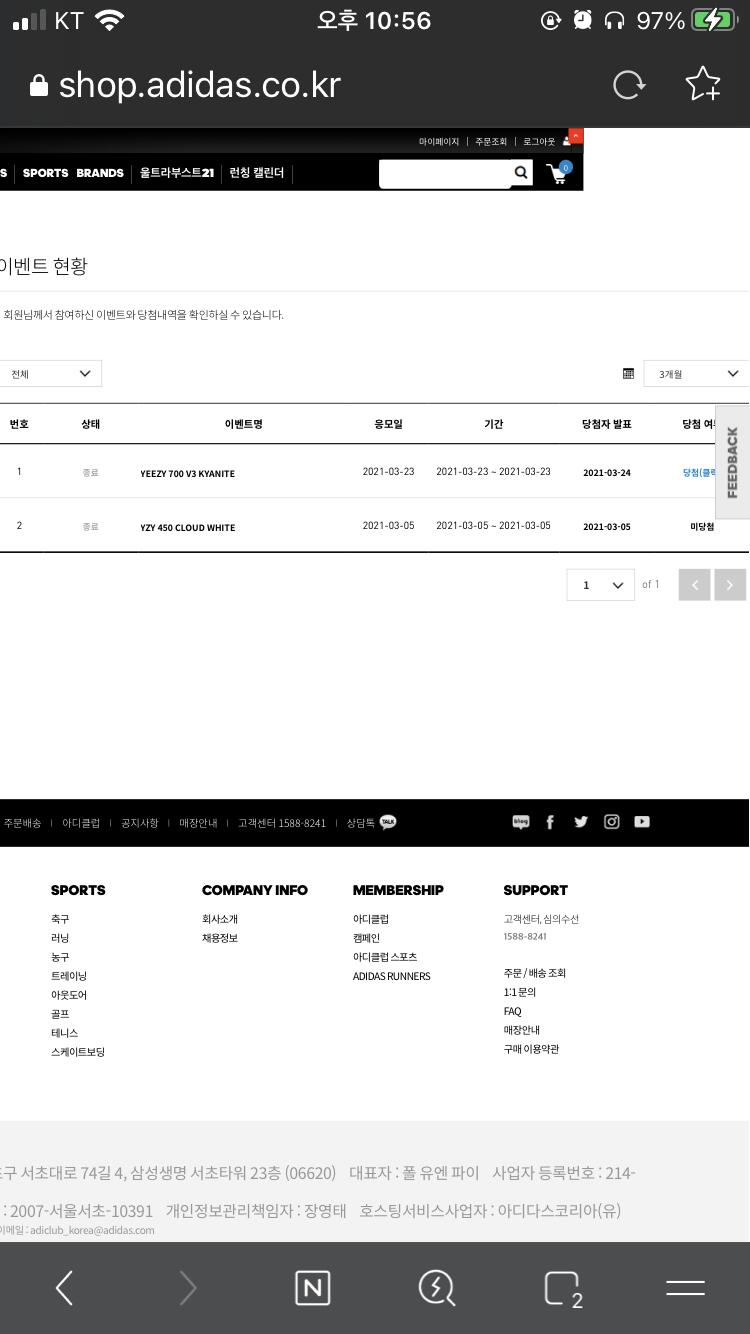Open the calendar icon beside 3개월

coord(628,374)
